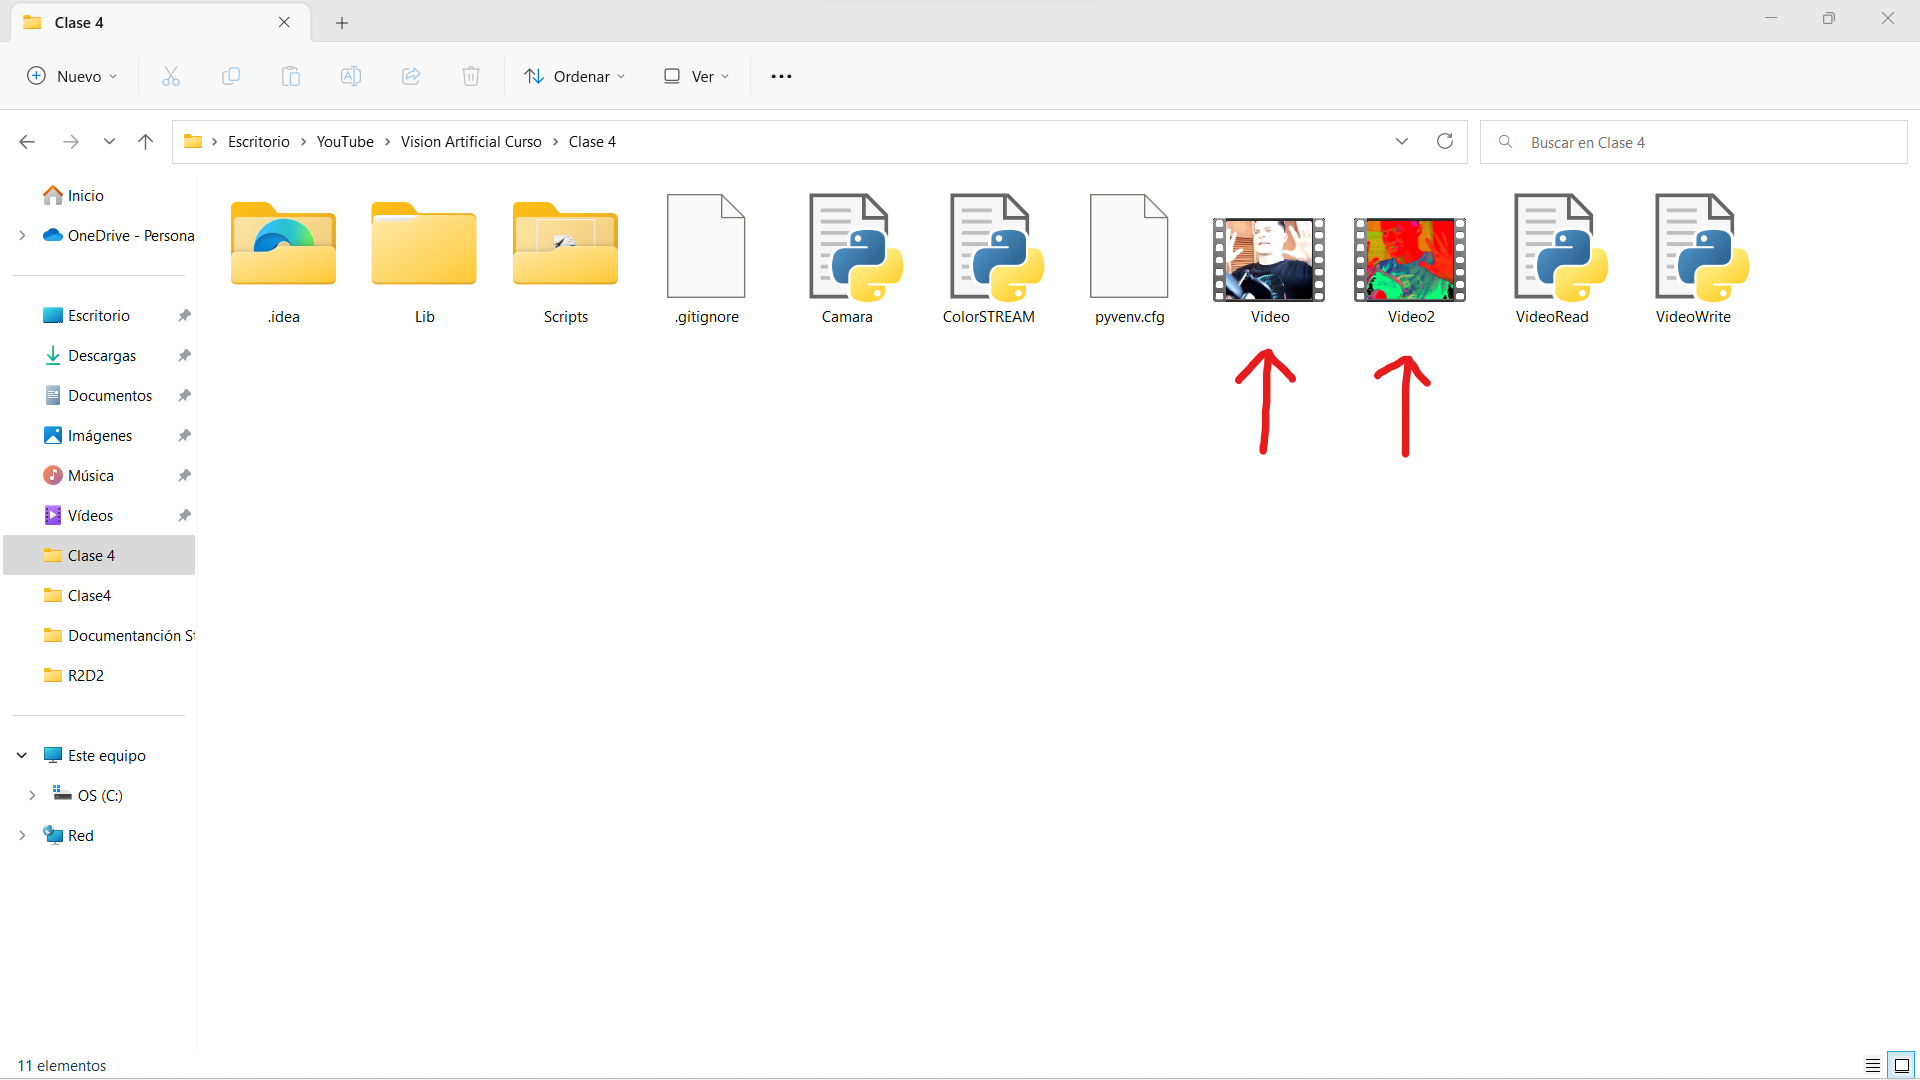Go up one folder level
Screen dimensions: 1920x1080
[x=145, y=141]
